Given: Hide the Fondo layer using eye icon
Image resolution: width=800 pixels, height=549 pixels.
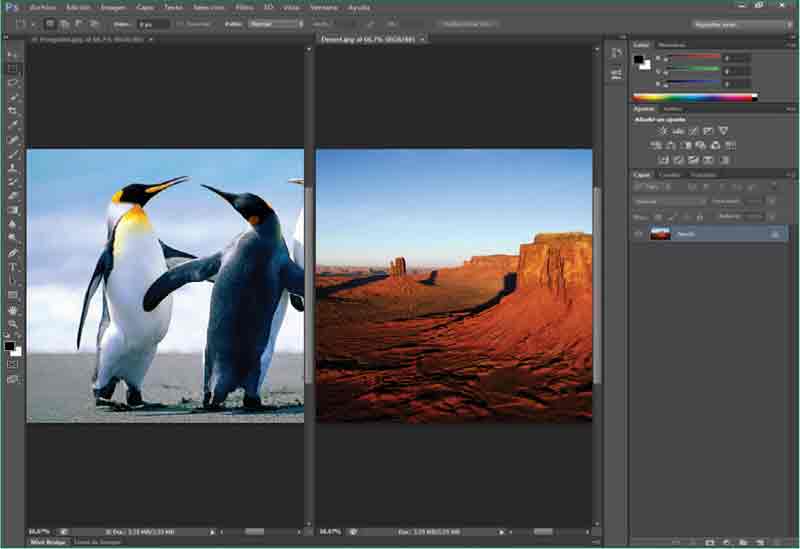Looking at the screenshot, I should point(638,233).
